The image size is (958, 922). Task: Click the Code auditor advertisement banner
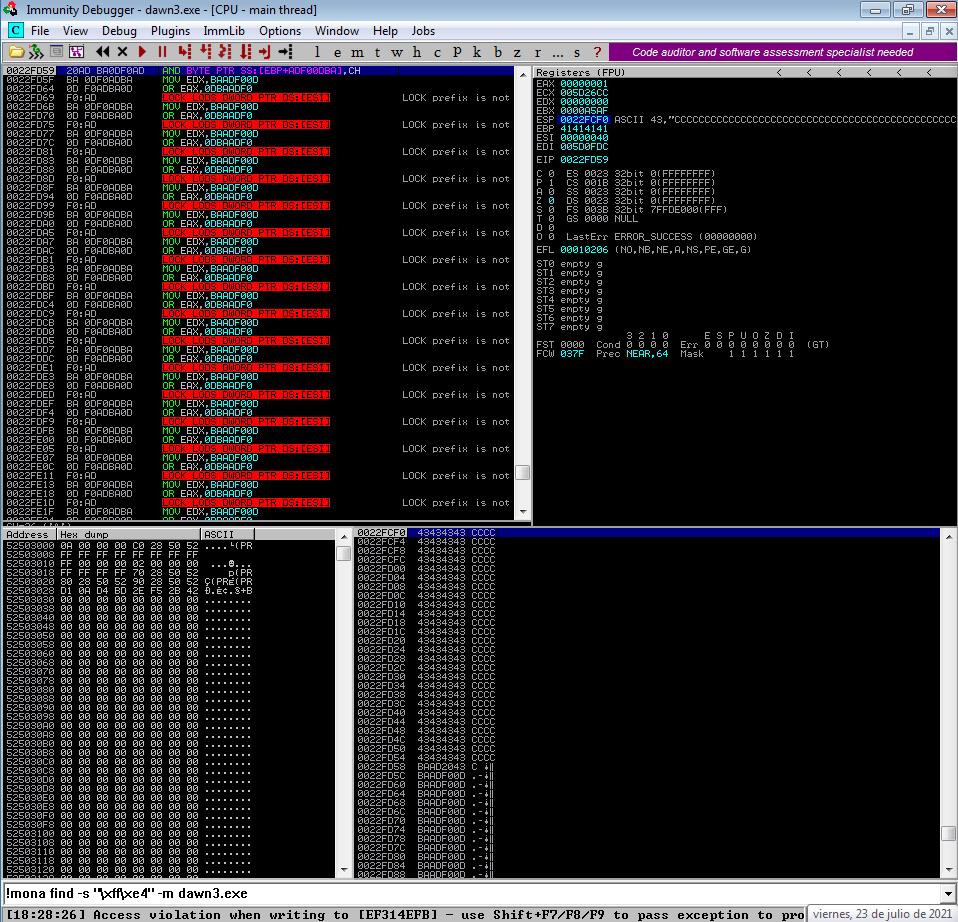782,53
